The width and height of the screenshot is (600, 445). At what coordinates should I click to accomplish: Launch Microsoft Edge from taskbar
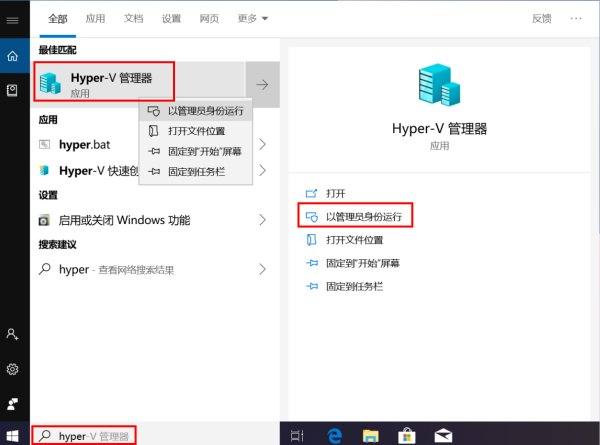coord(335,435)
